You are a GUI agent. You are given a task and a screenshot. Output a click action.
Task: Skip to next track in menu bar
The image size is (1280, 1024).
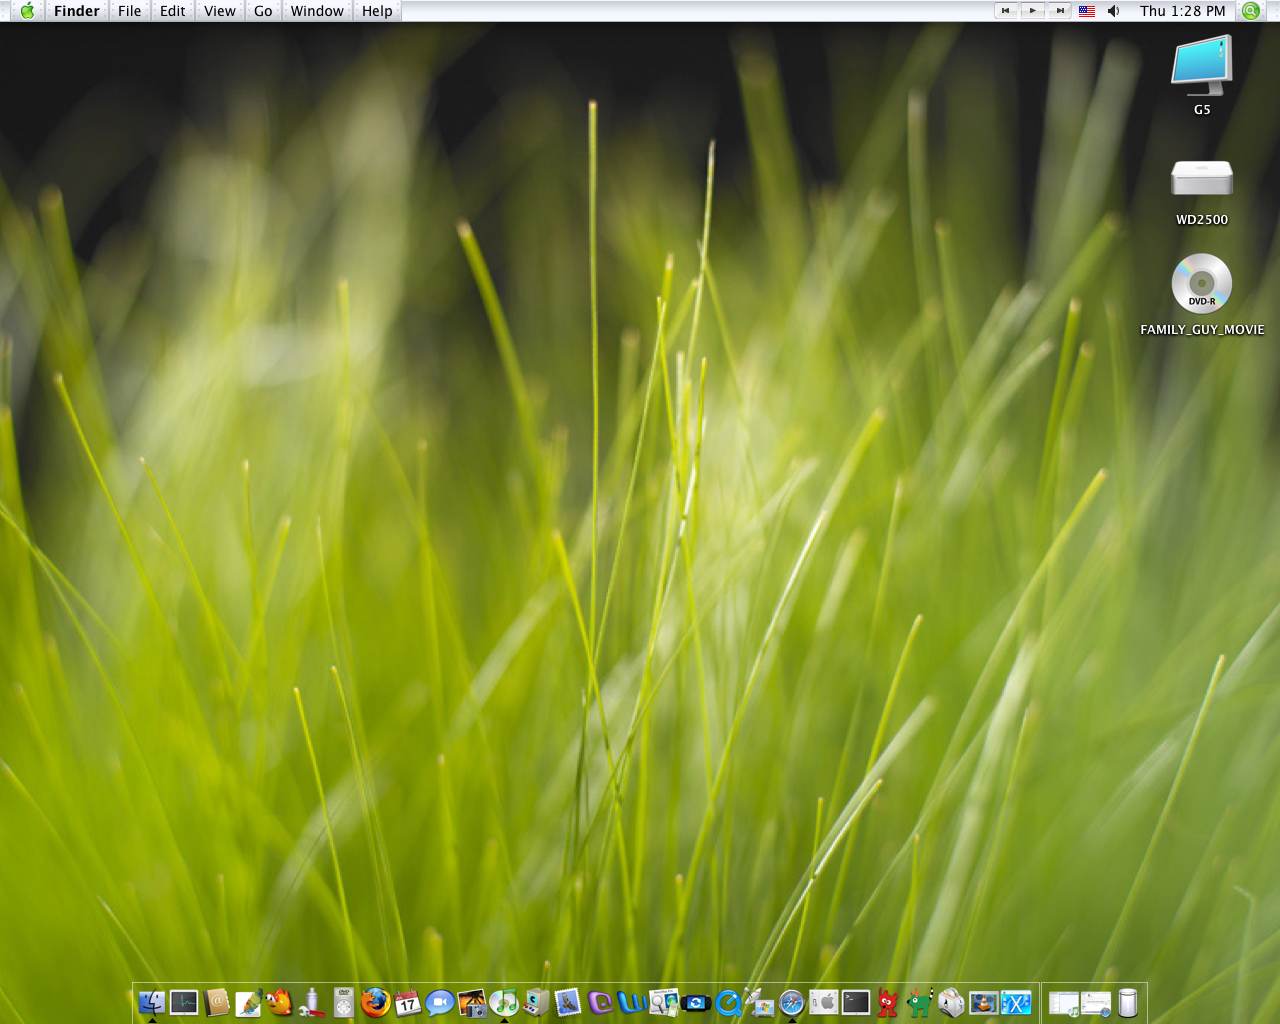click(1059, 11)
